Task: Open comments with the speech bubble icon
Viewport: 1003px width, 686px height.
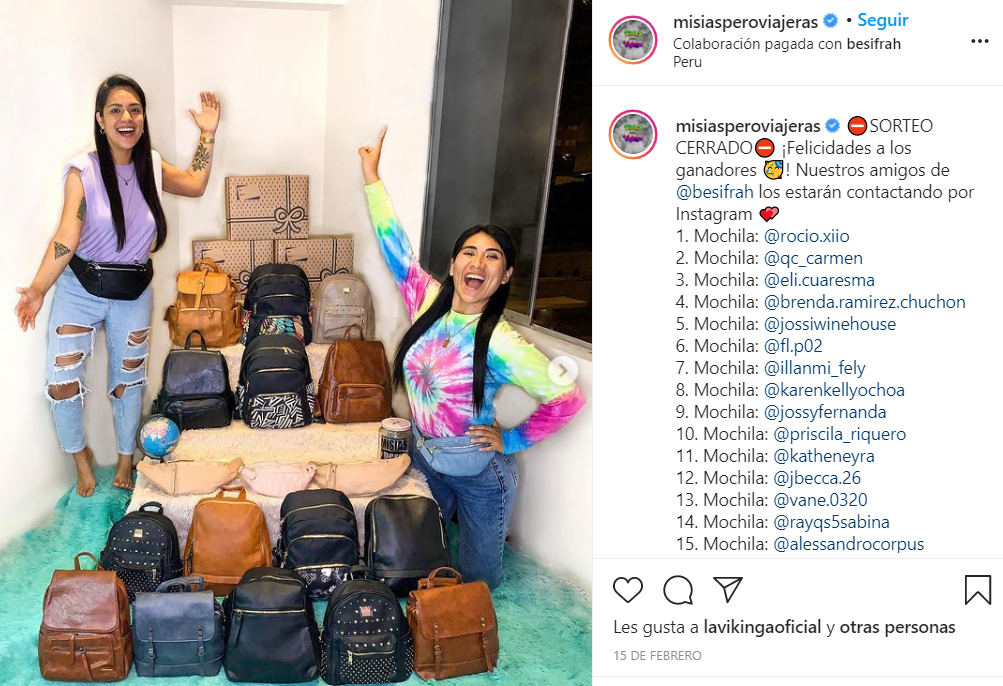Action: pyautogui.click(x=678, y=589)
